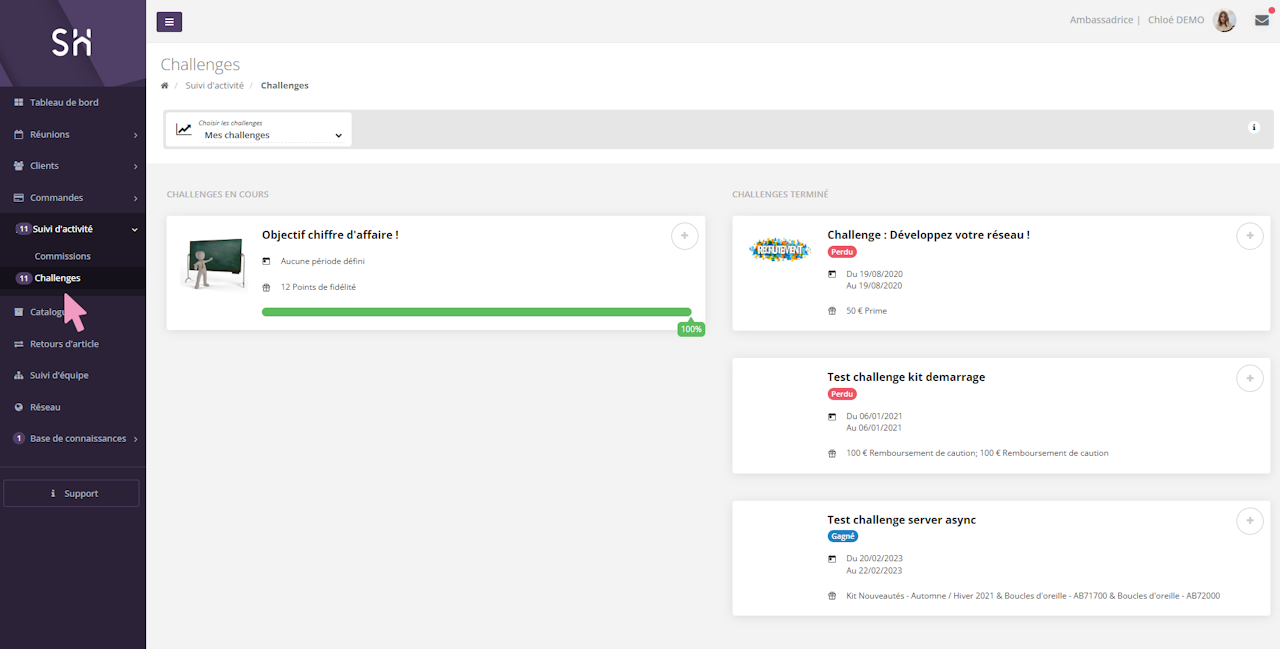Expand the Clients sidebar submenu
The image size is (1280, 649).
coord(72,166)
